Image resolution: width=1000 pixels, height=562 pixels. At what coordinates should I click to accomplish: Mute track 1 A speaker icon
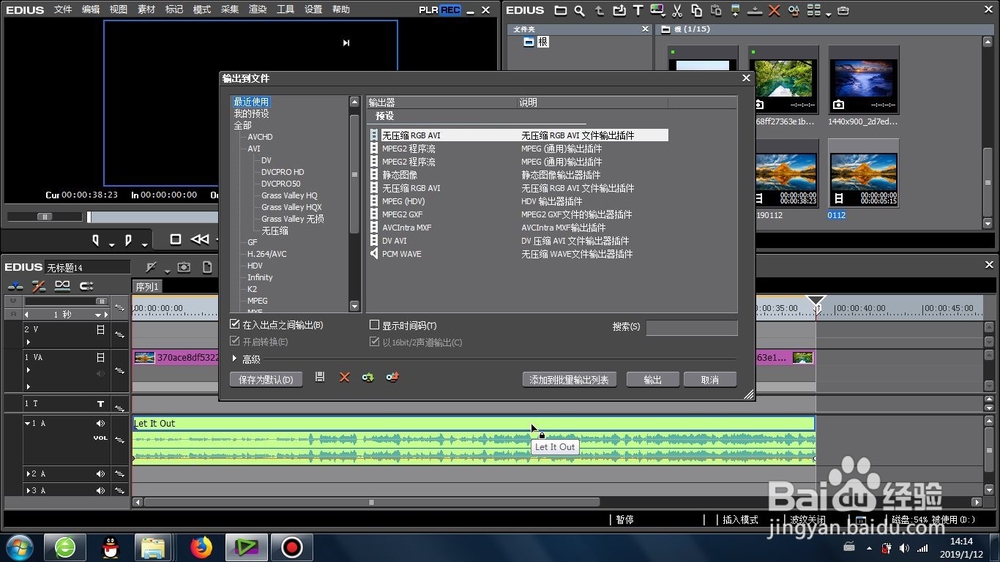tap(100, 423)
